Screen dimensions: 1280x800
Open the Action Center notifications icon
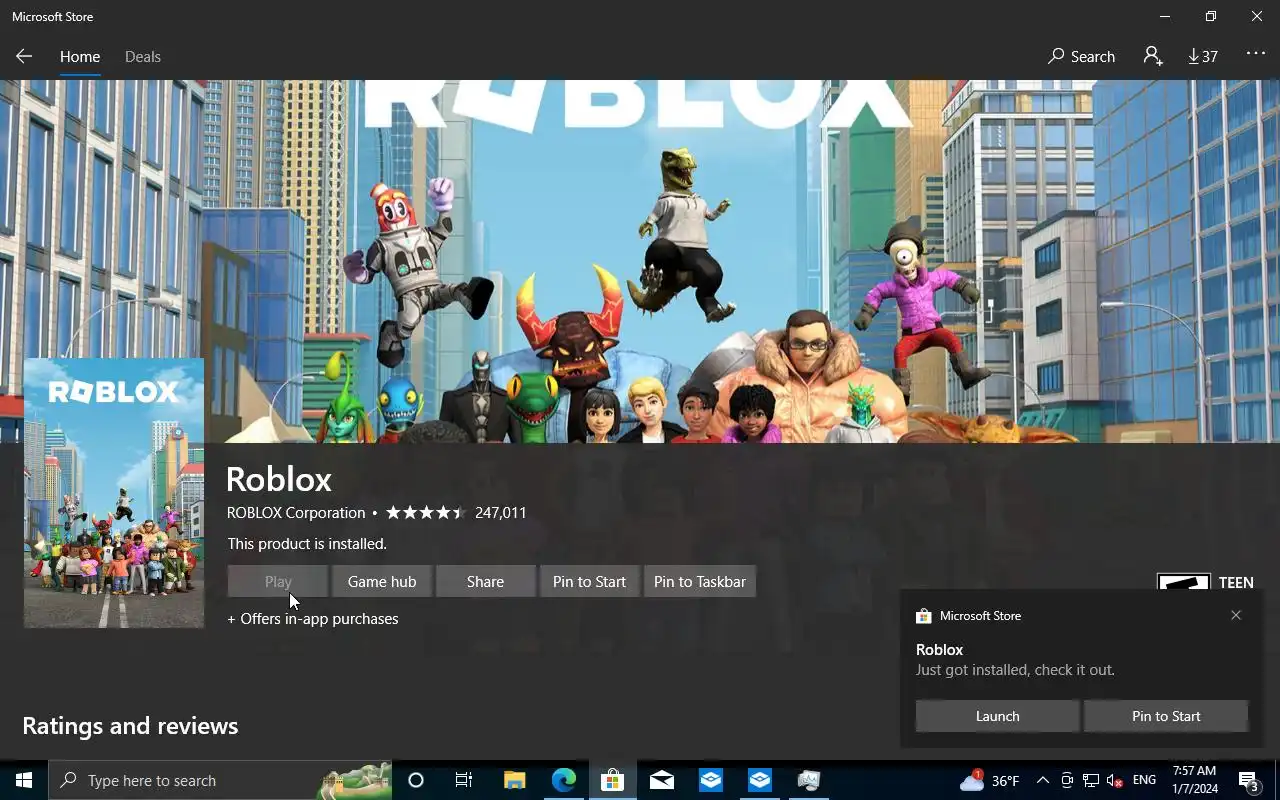(1249, 780)
